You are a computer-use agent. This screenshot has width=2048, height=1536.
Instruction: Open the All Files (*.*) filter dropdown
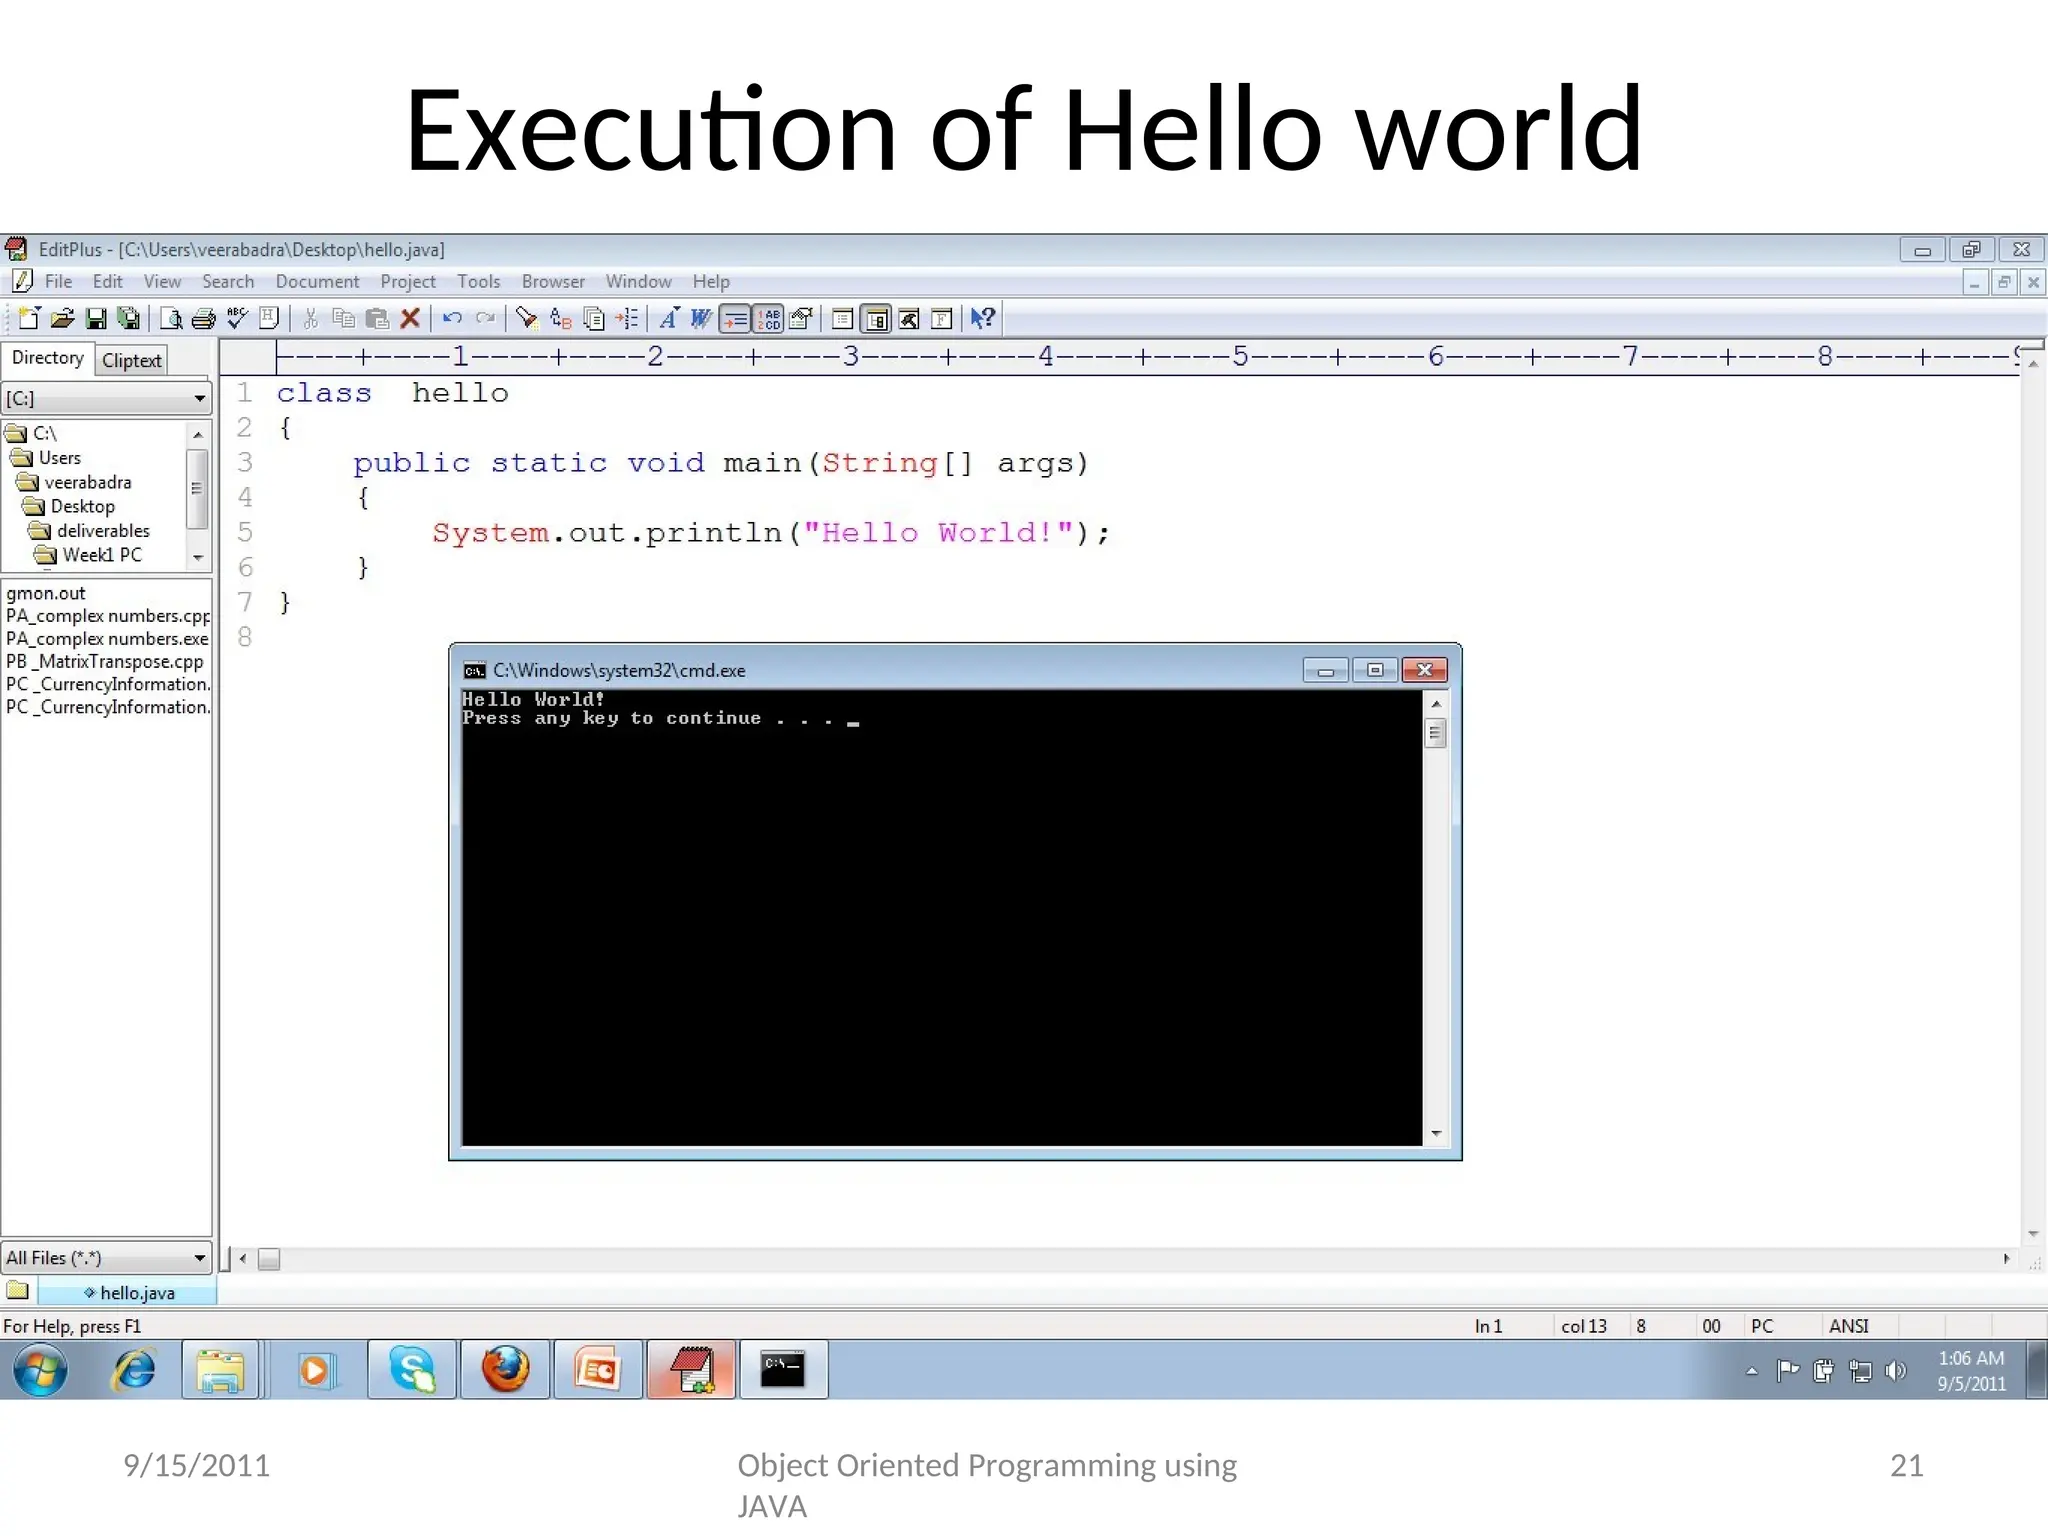(x=200, y=1258)
